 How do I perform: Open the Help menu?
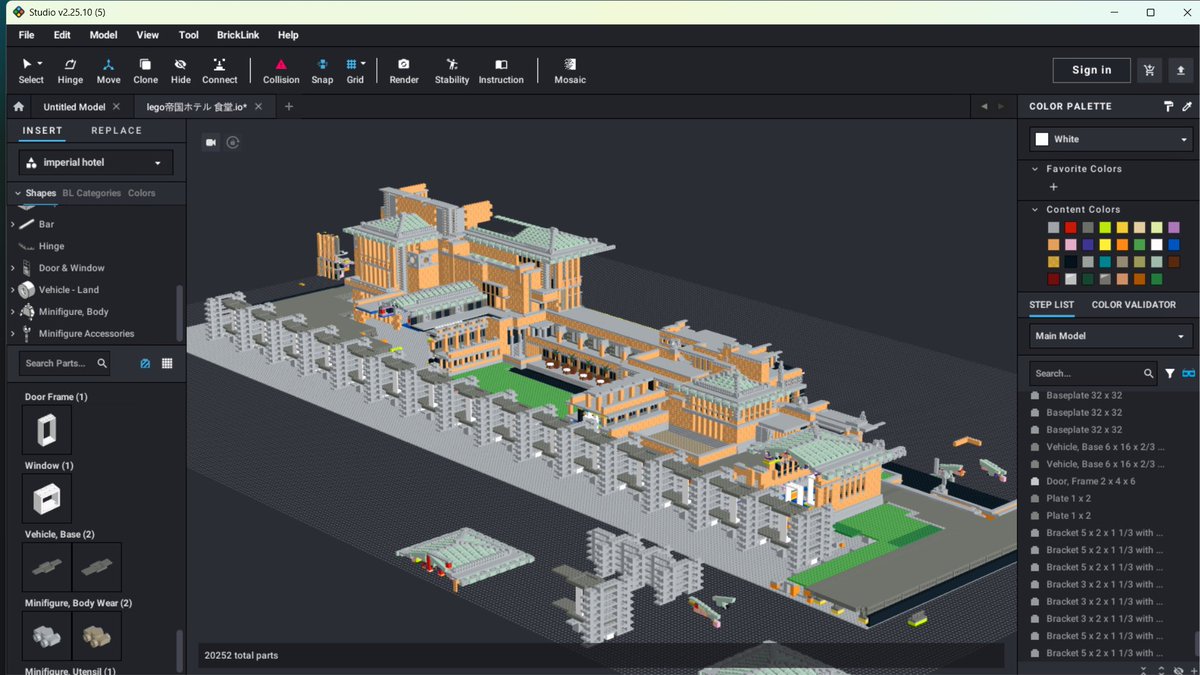point(288,35)
